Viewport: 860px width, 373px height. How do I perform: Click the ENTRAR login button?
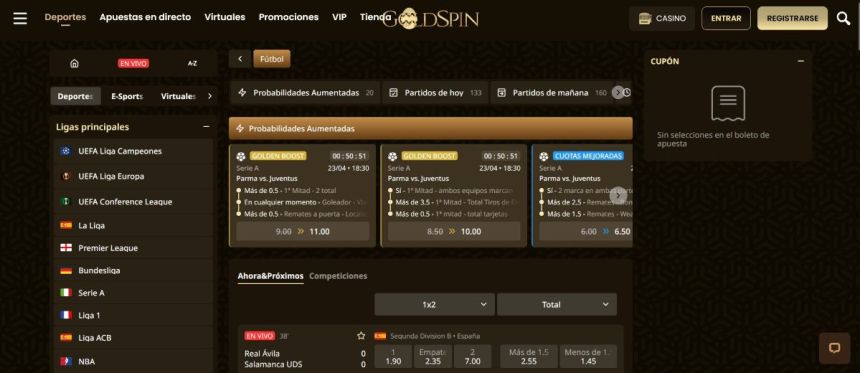[x=726, y=18]
